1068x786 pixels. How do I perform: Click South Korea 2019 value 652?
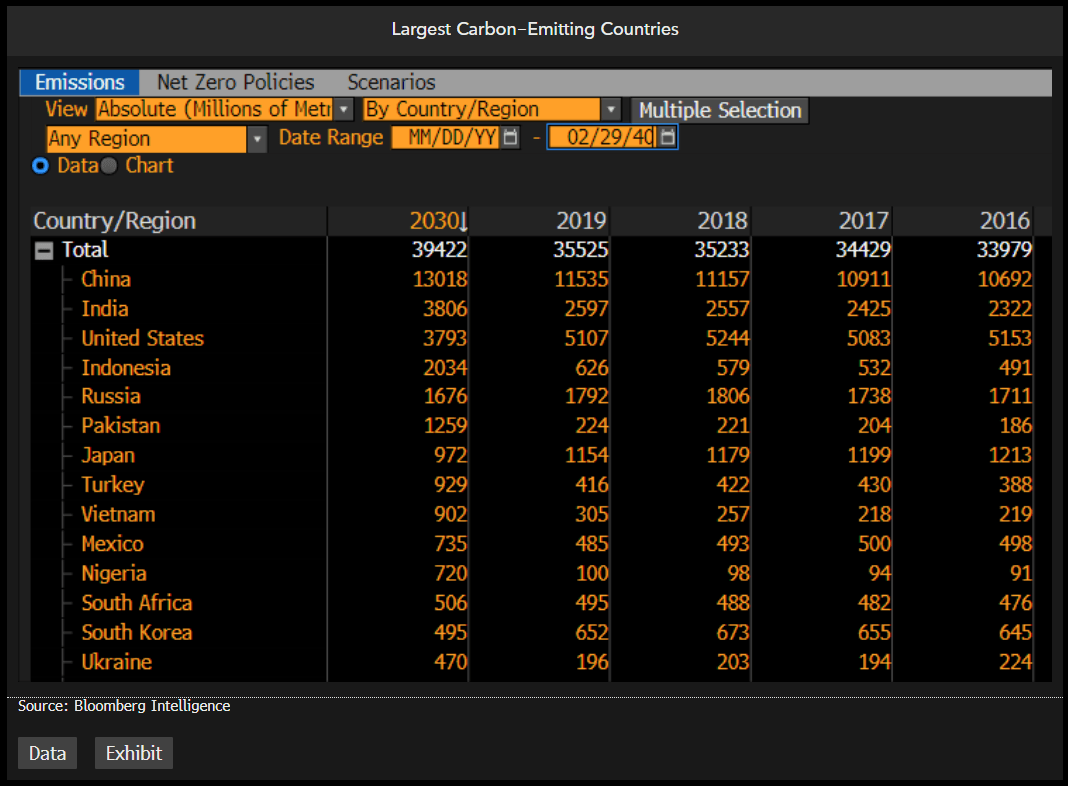tap(592, 633)
